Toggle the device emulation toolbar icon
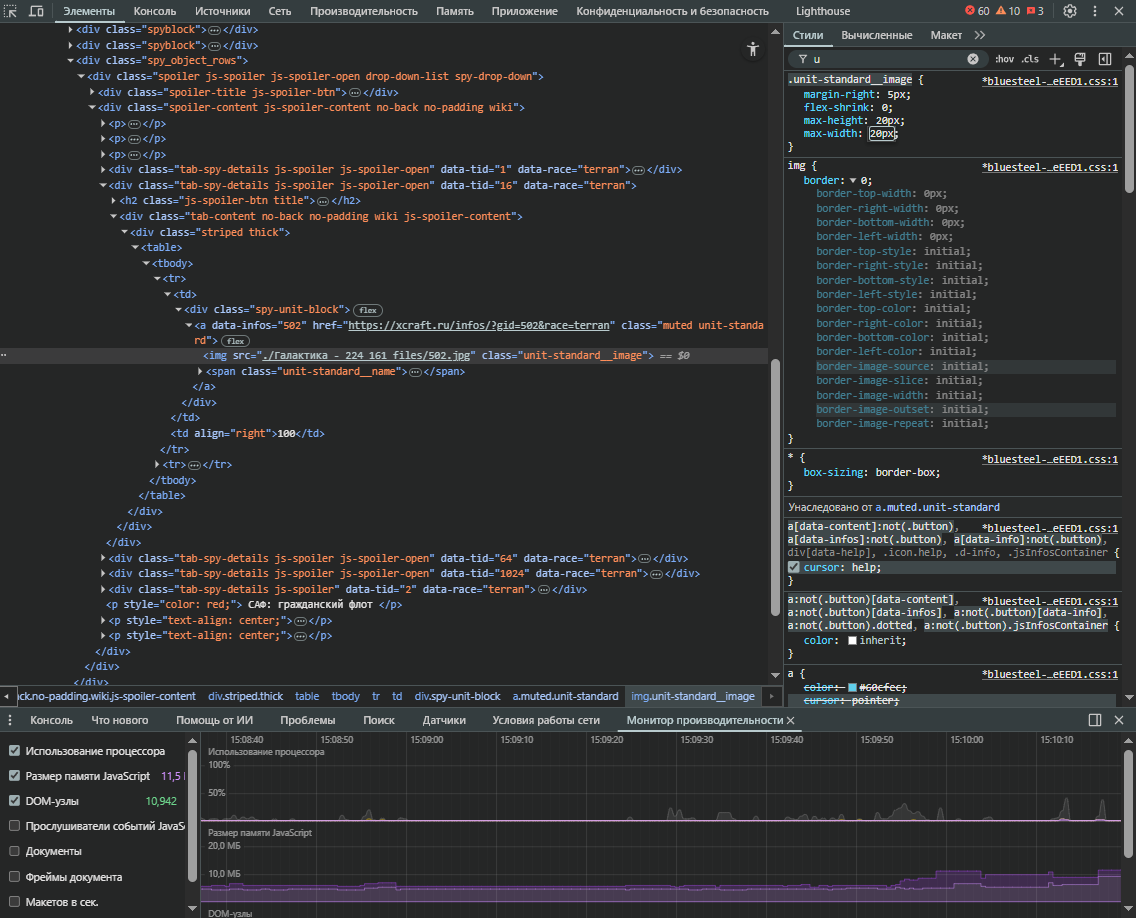 click(36, 11)
